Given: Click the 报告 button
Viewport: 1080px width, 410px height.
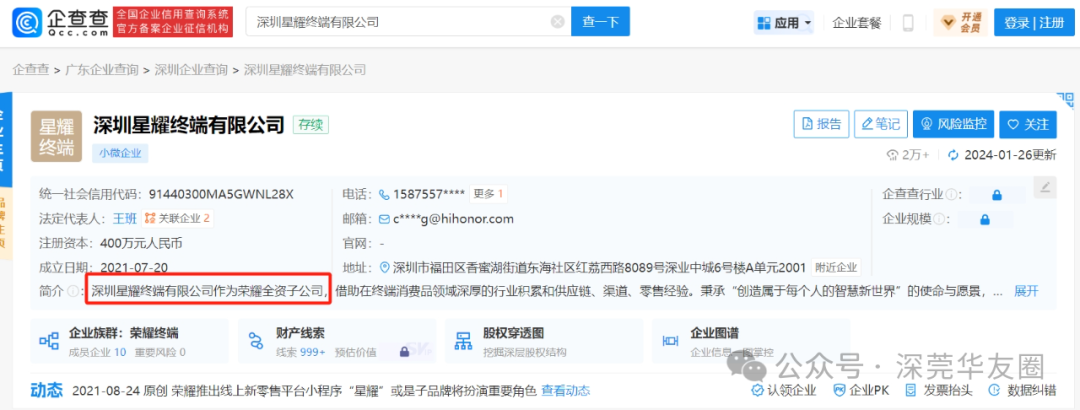Looking at the screenshot, I should coord(822,124).
